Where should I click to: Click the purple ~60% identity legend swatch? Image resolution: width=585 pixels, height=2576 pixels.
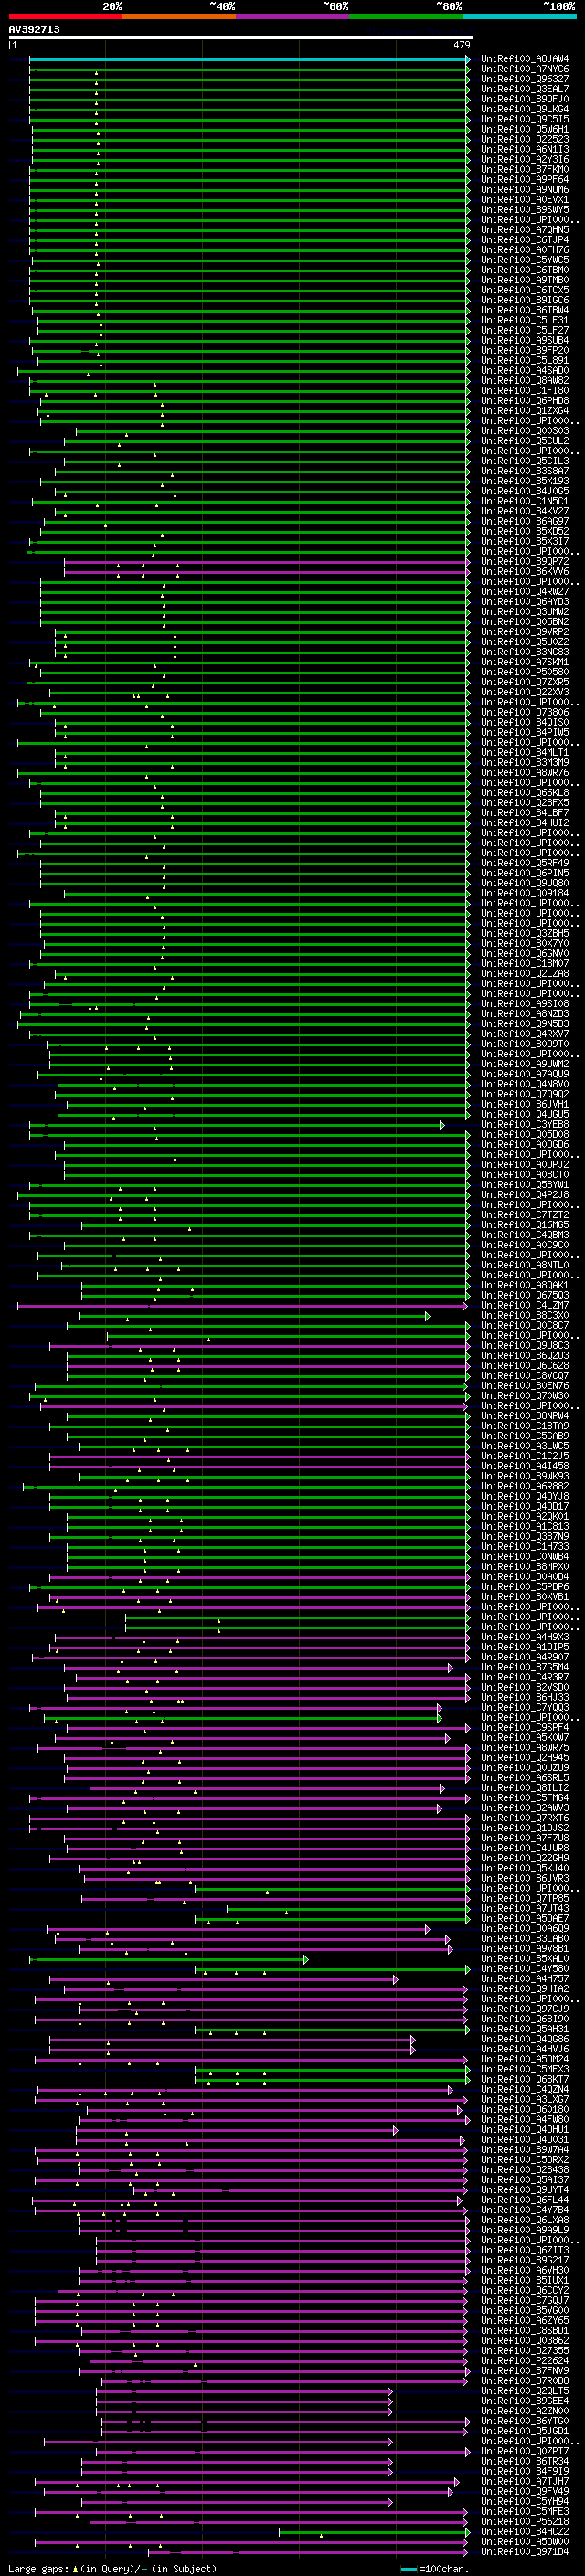[x=293, y=16]
